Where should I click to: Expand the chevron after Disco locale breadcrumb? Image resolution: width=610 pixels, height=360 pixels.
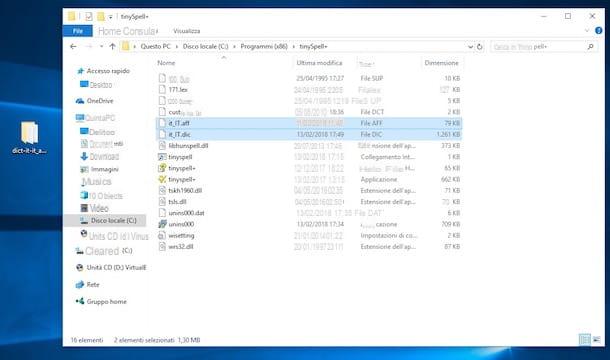tap(234, 46)
